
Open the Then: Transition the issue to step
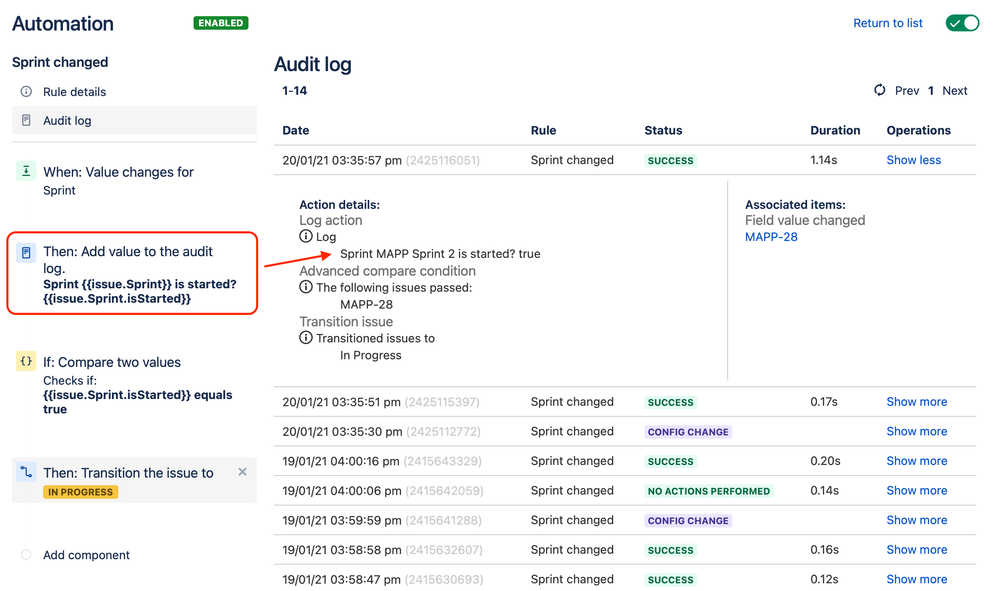[x=134, y=480]
